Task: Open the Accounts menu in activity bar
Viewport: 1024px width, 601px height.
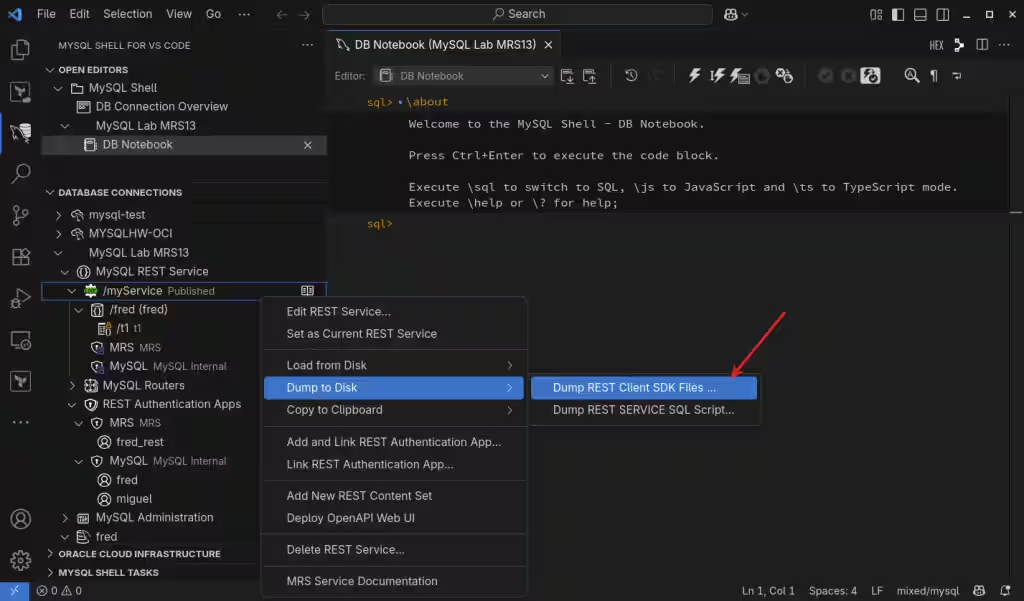Action: pos(20,519)
